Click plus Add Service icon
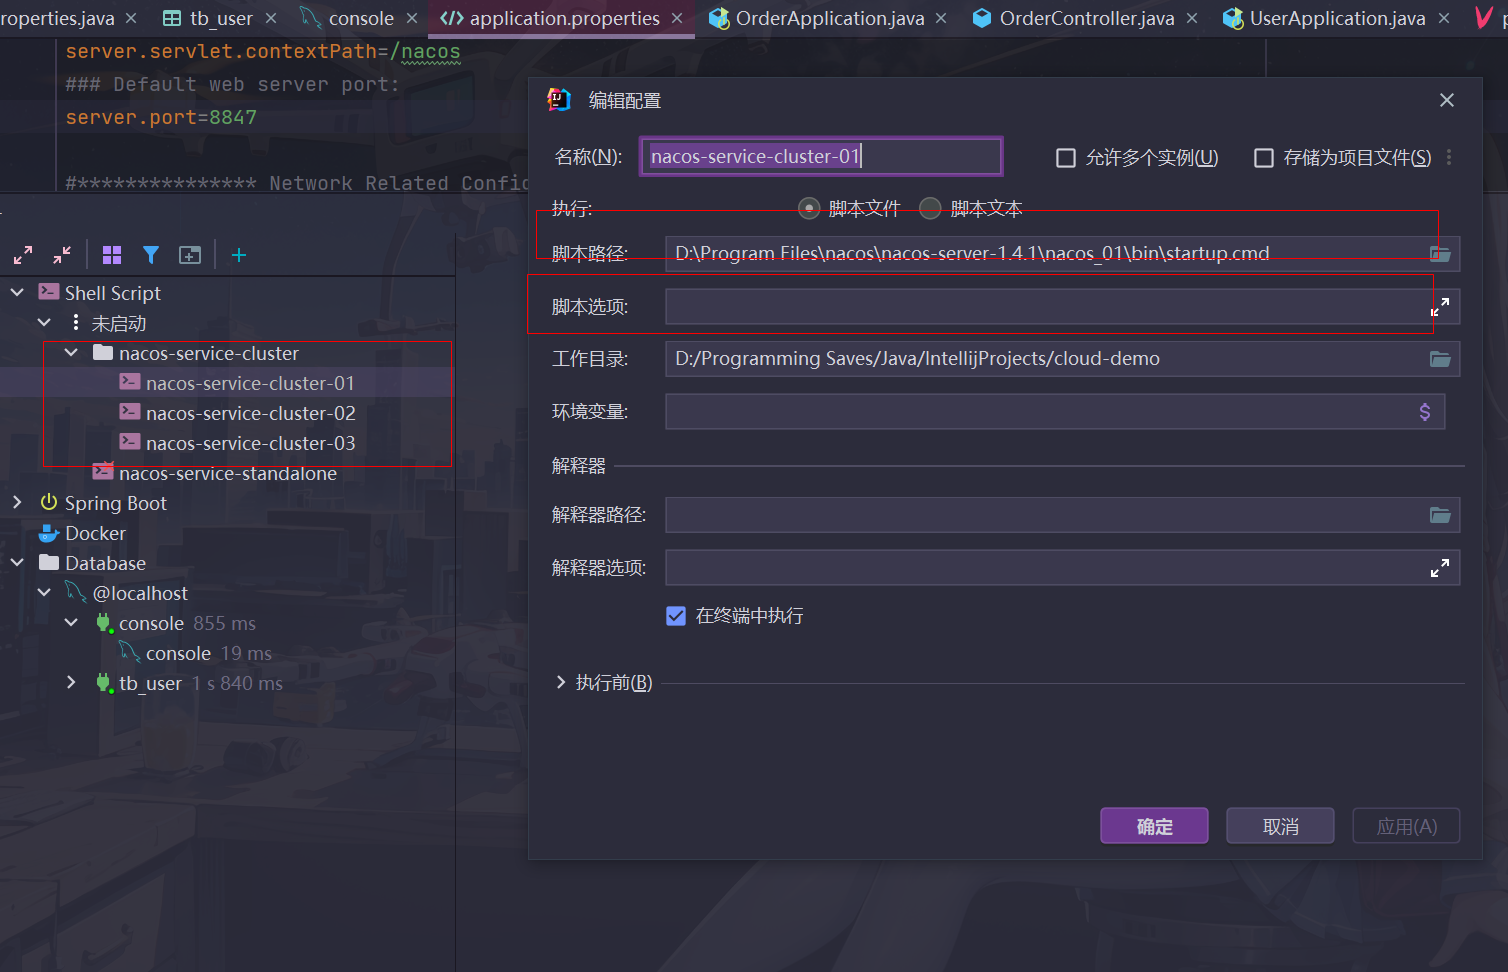 pyautogui.click(x=239, y=255)
